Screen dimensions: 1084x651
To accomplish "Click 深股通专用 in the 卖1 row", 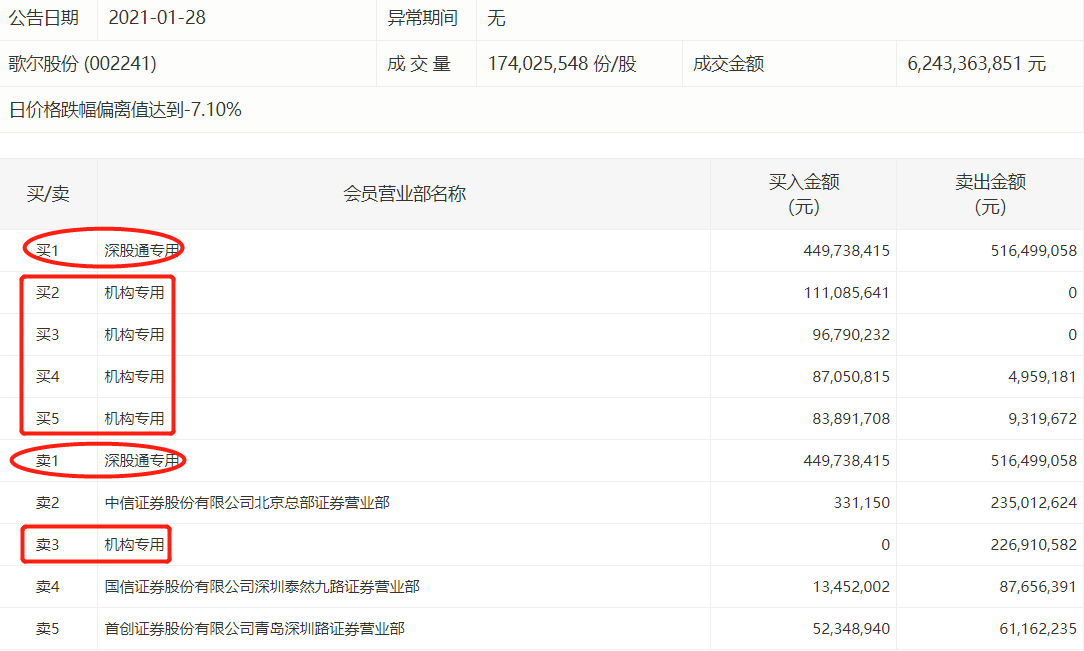I will (x=142, y=461).
